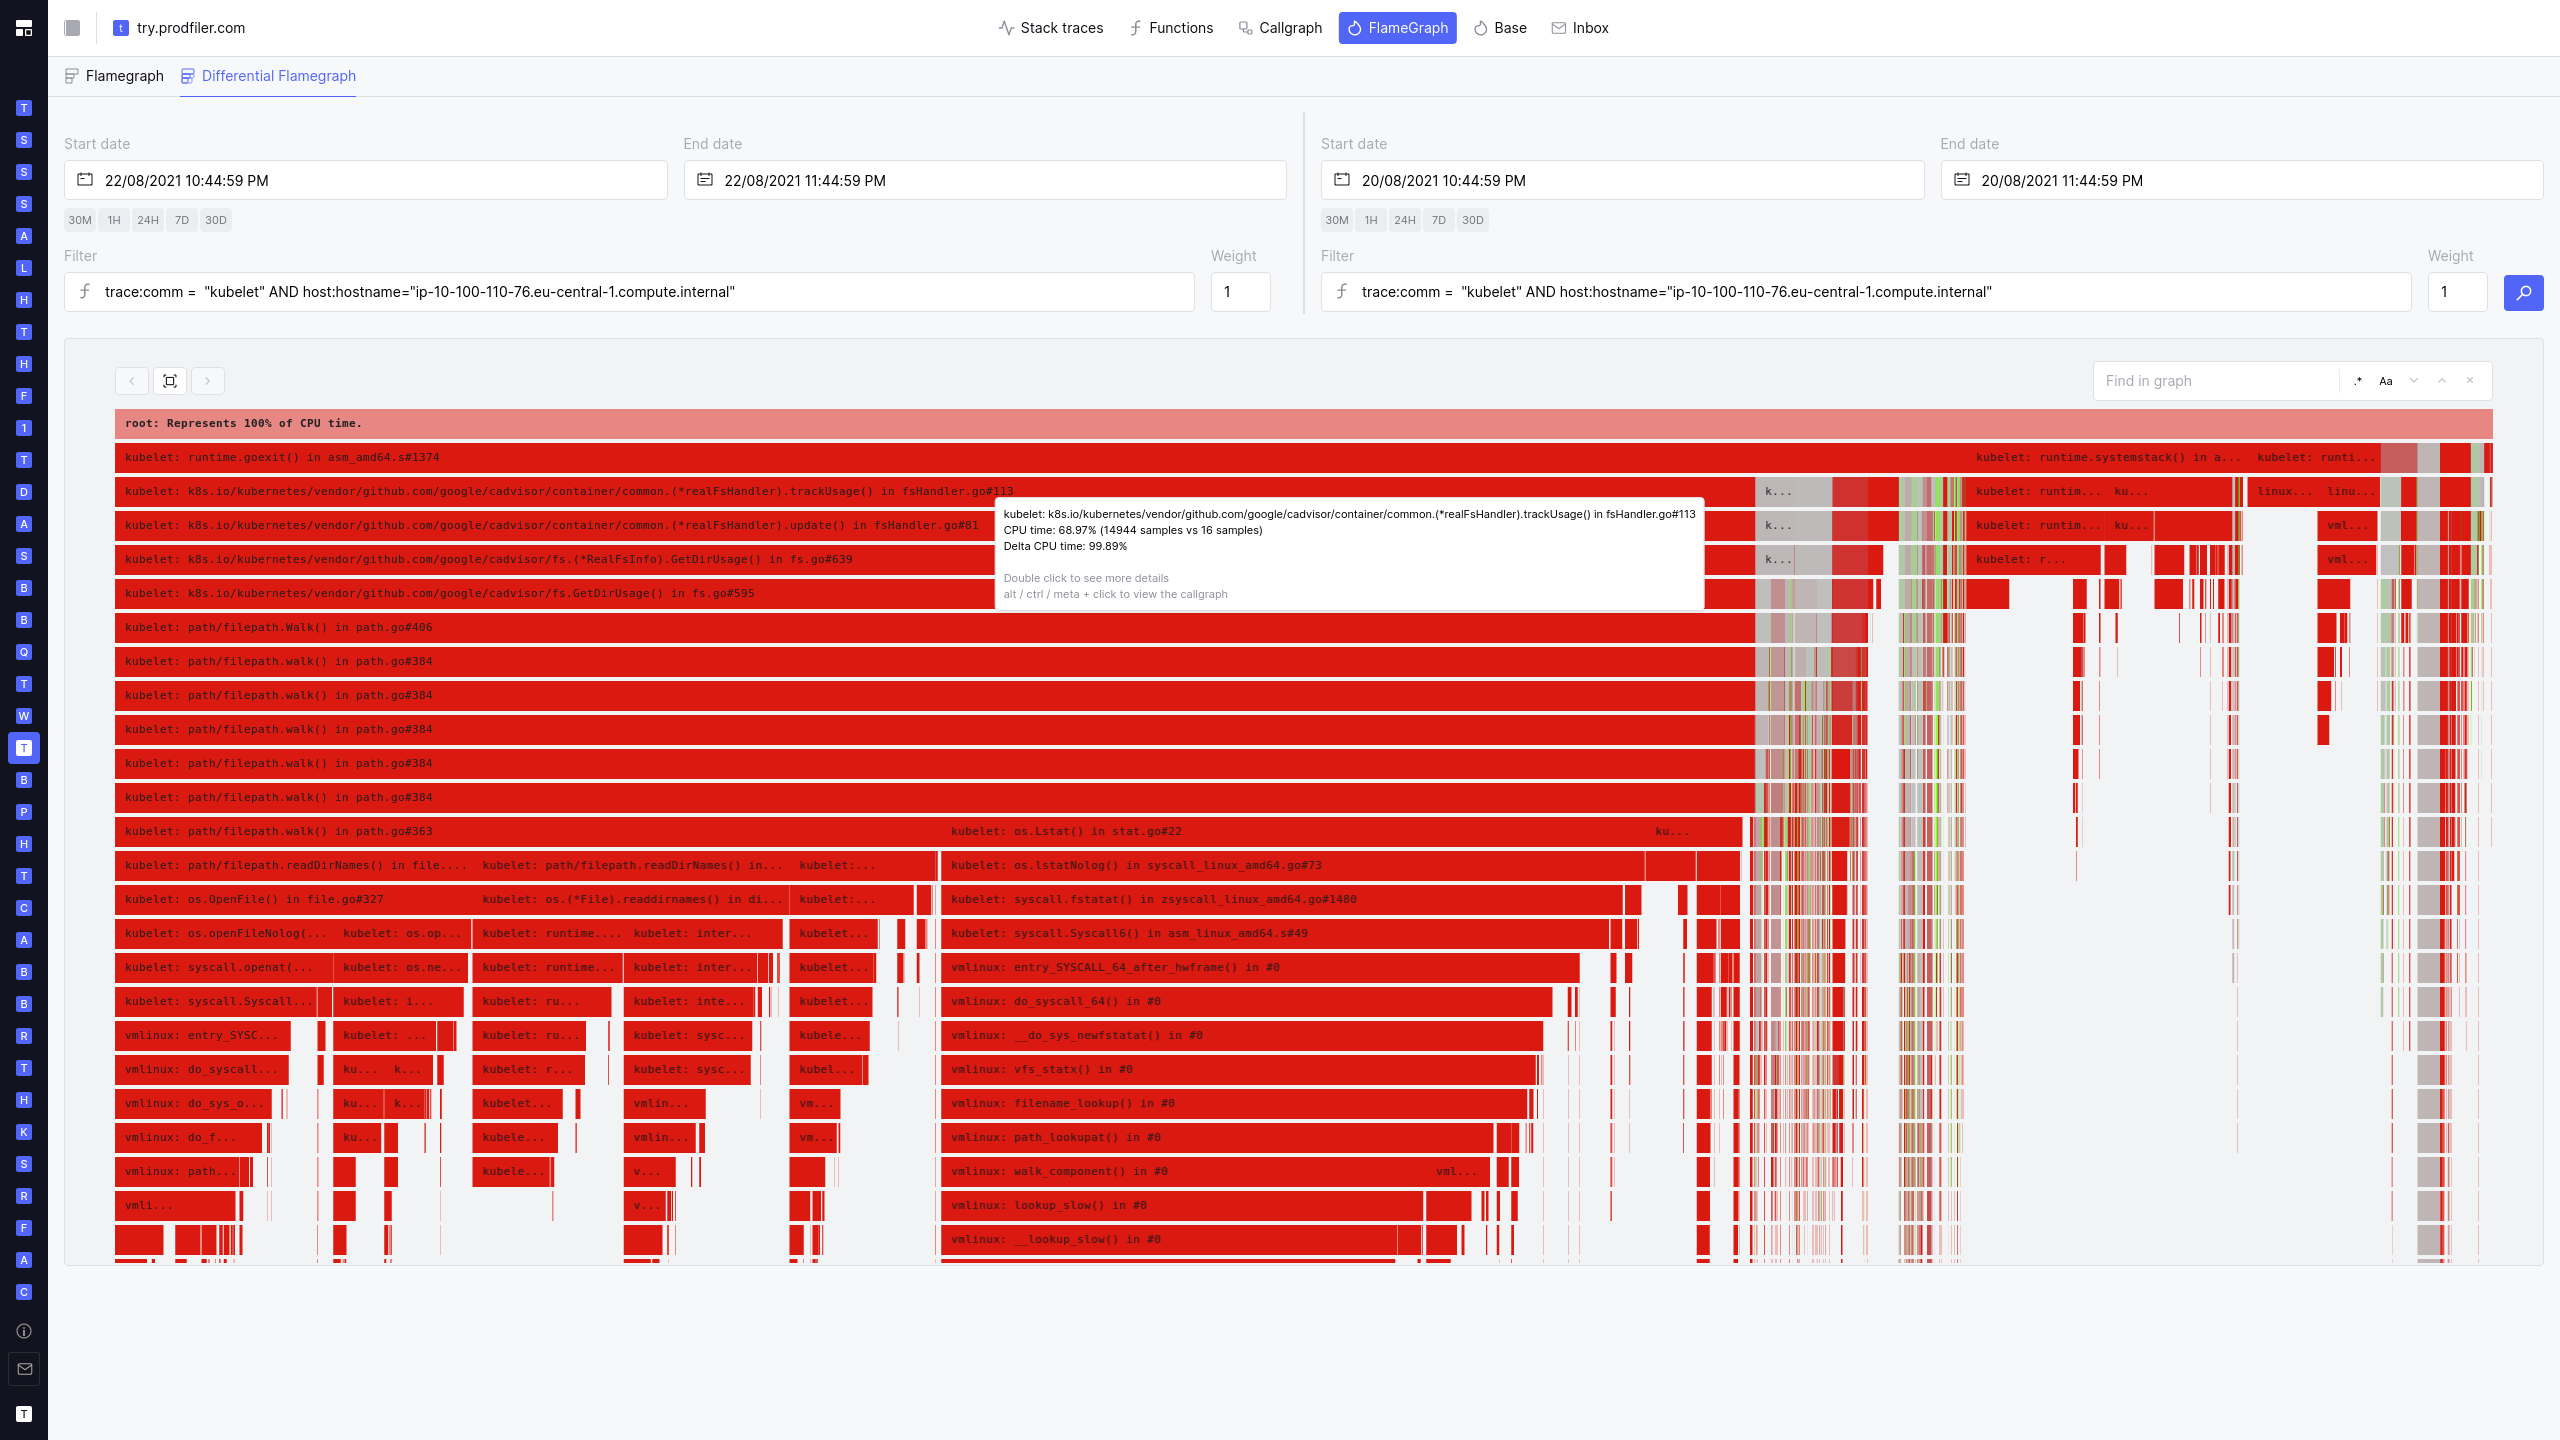Choose the left 30D time range preset
The width and height of the screenshot is (2560, 1440).
216,220
